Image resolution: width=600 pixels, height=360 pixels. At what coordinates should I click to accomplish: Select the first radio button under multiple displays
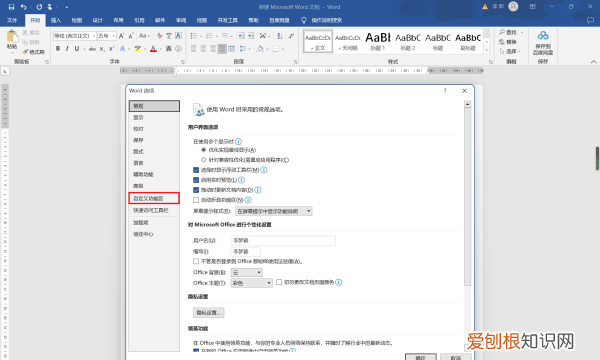tap(204, 150)
